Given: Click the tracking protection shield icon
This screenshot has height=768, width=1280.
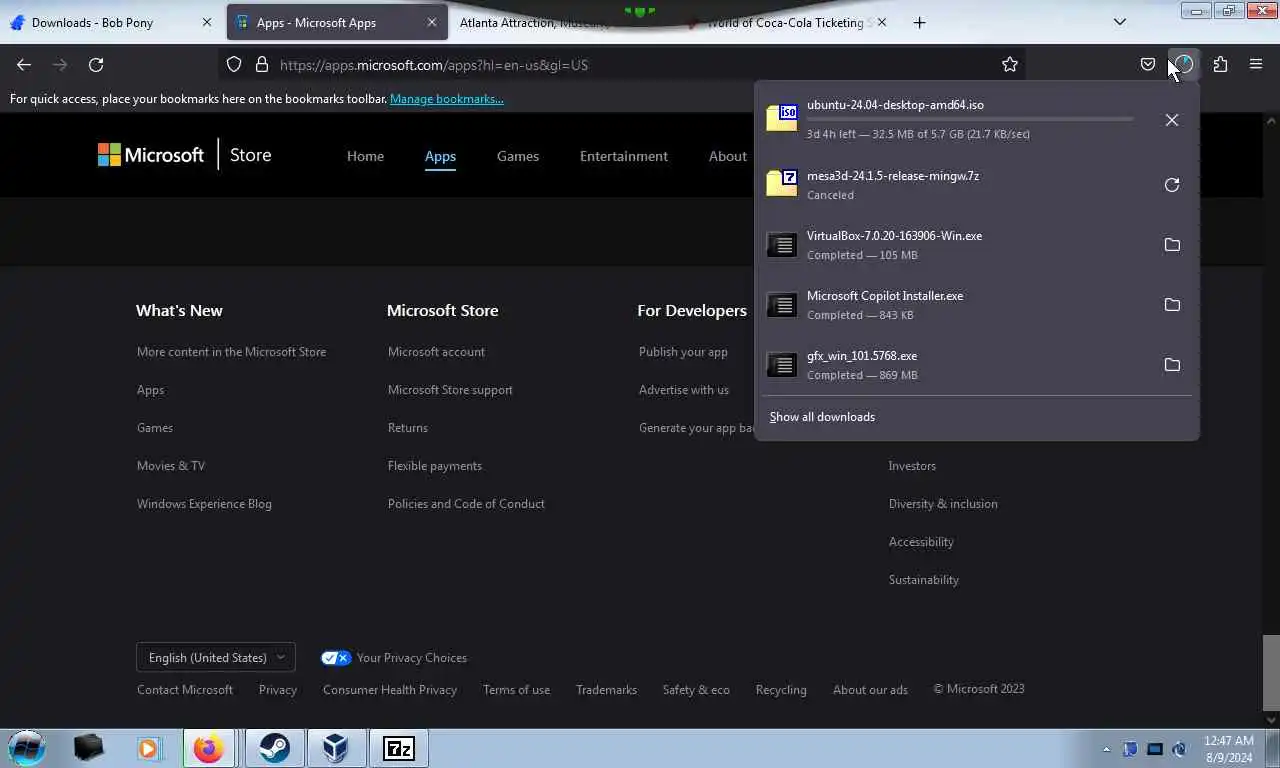Looking at the screenshot, I should click(234, 64).
